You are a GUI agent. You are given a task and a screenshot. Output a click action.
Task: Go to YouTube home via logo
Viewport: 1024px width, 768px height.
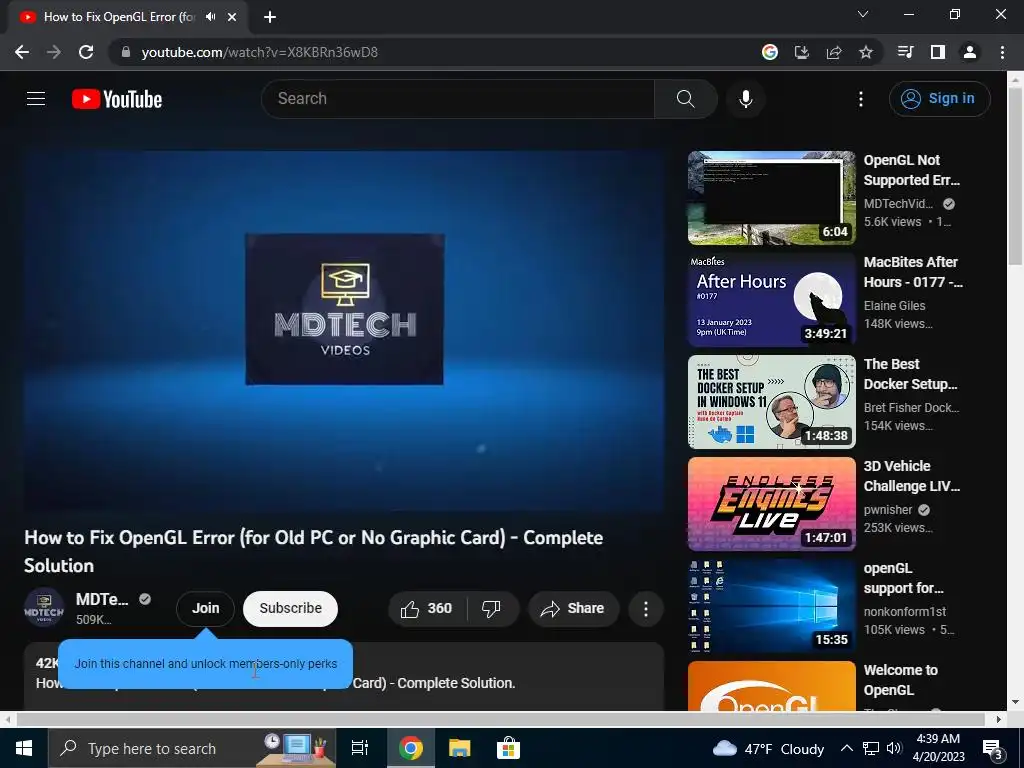point(117,99)
